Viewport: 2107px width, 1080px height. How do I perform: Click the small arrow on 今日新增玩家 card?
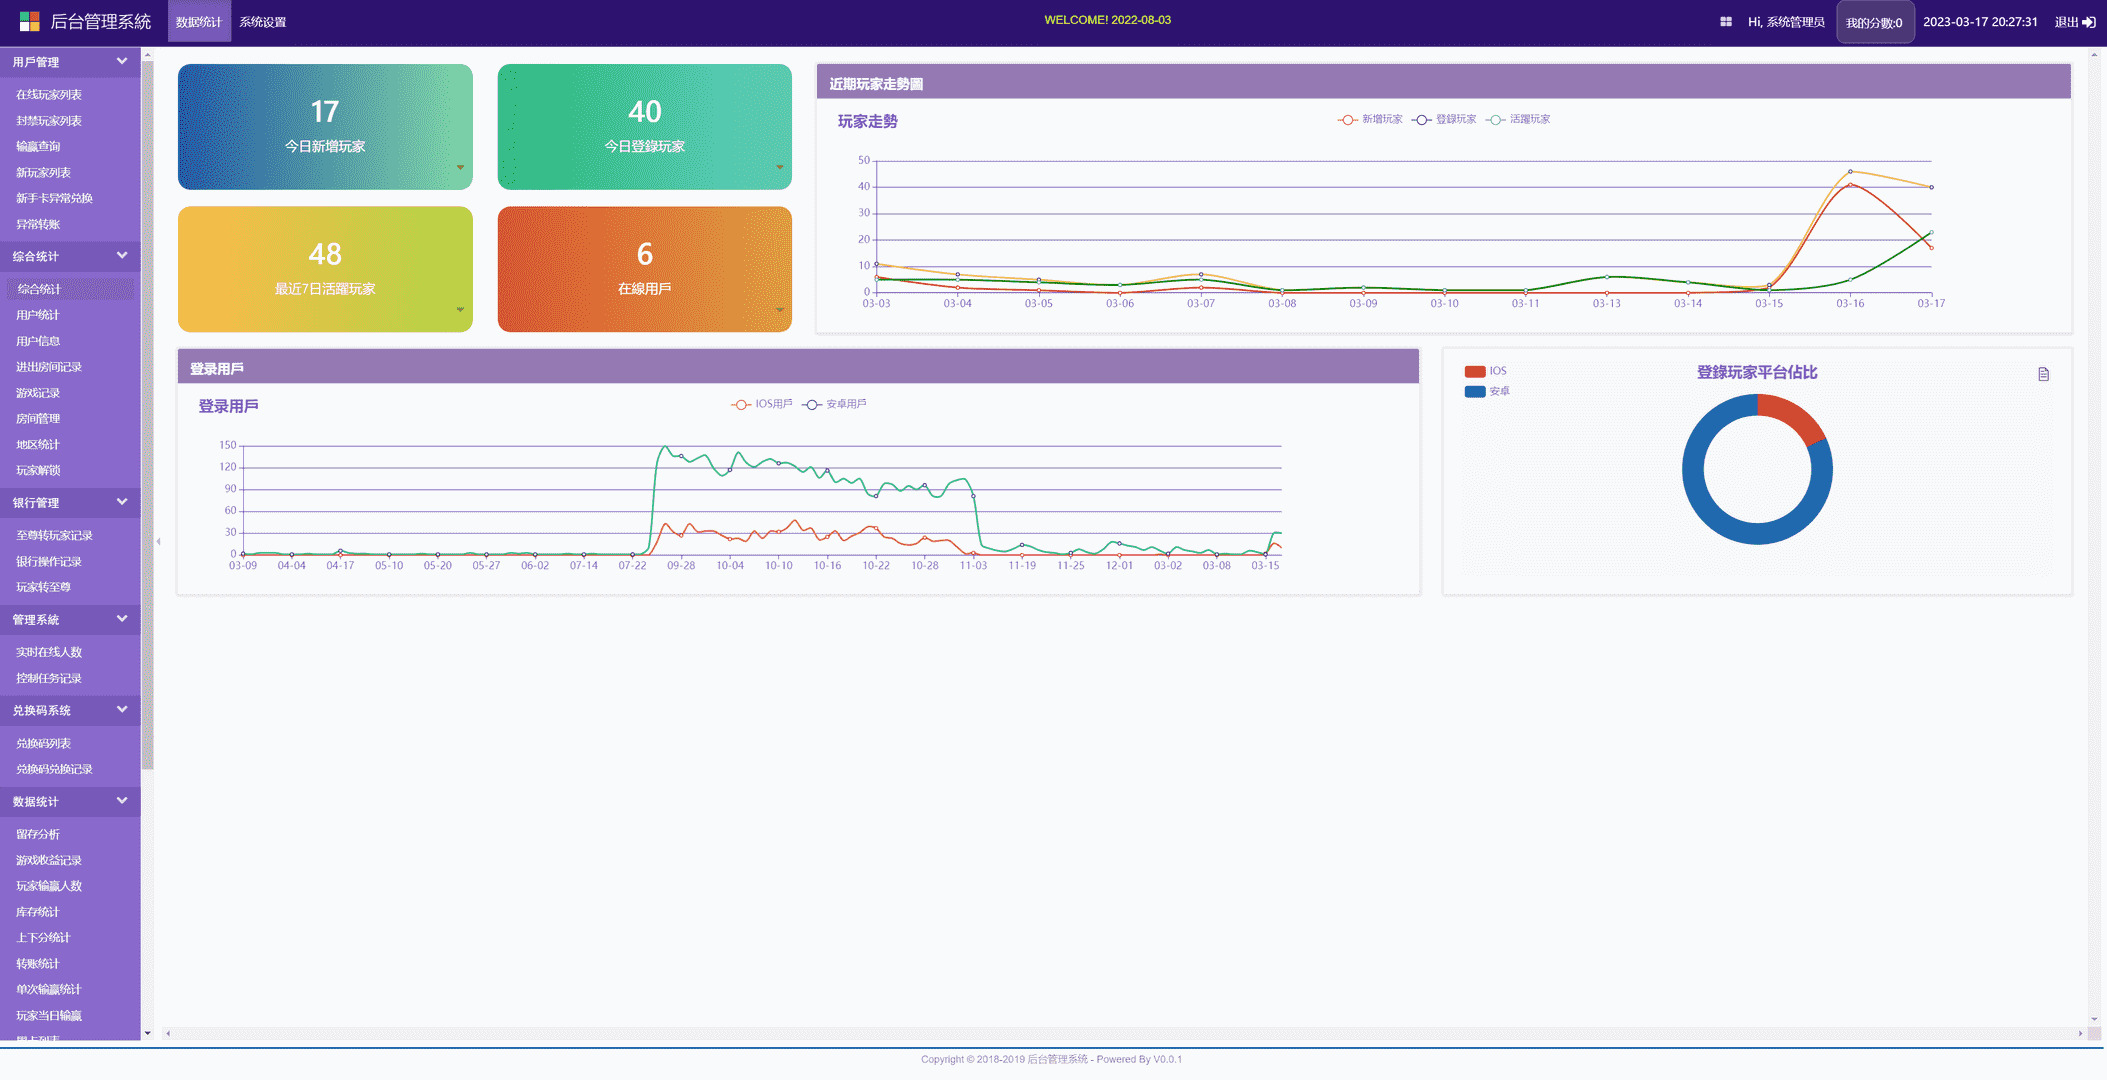[460, 167]
